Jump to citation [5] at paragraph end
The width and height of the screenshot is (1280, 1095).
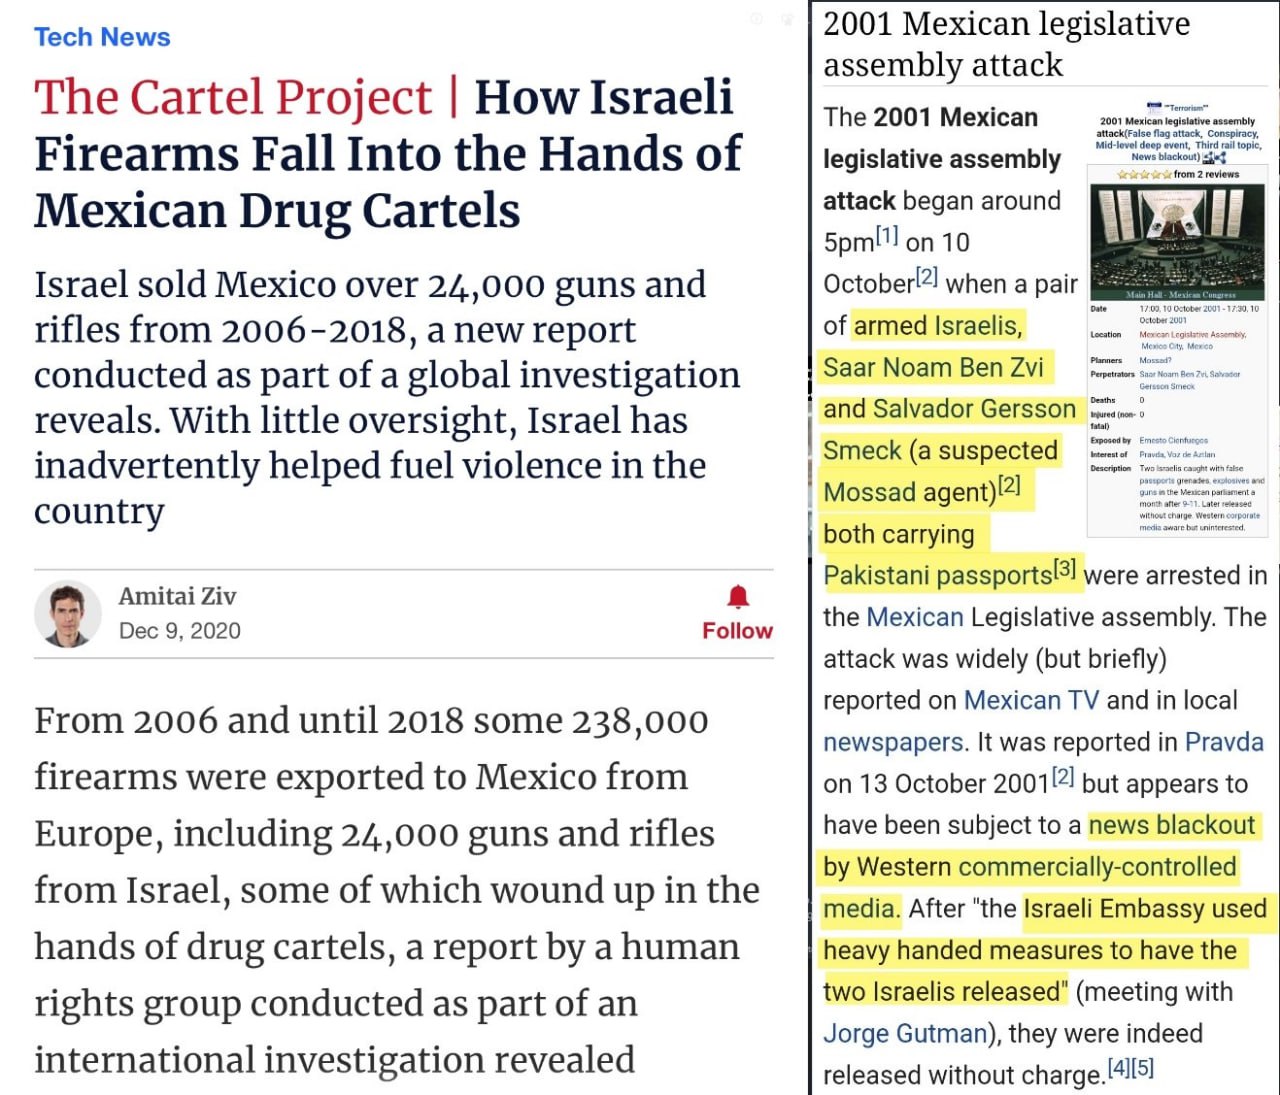coord(1142,1067)
